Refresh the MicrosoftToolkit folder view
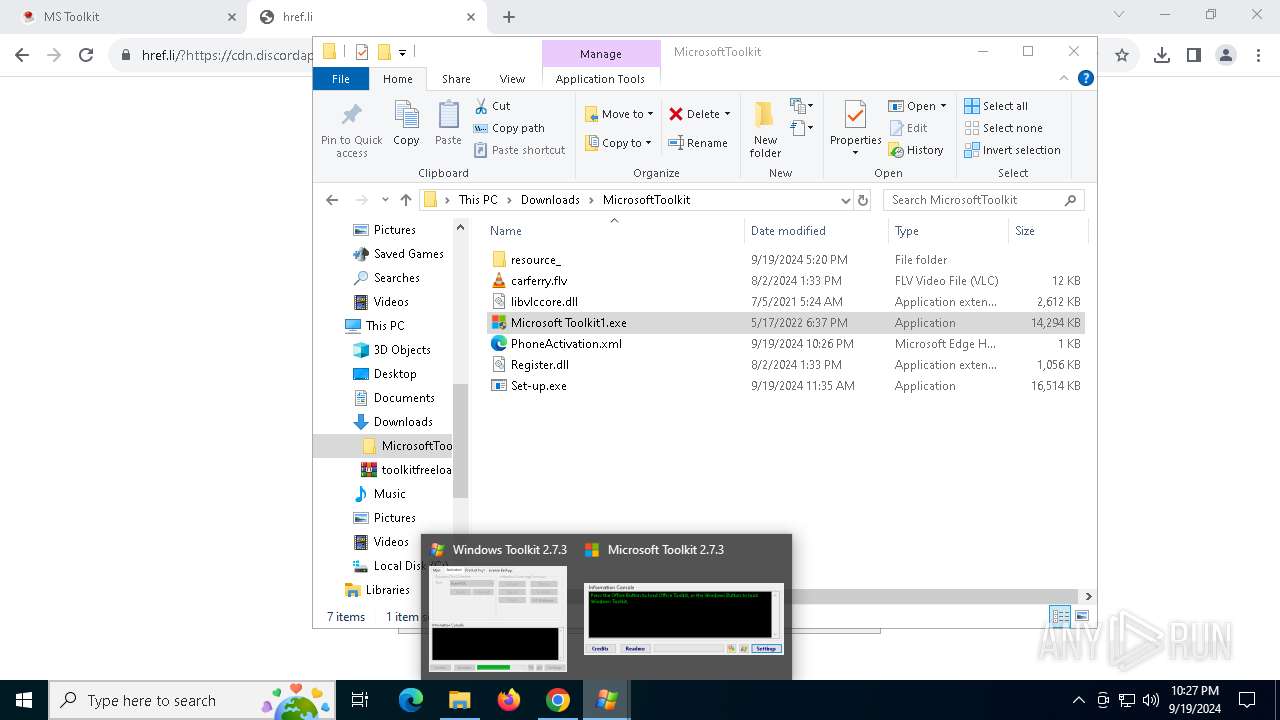Image resolution: width=1280 pixels, height=720 pixels. click(863, 200)
